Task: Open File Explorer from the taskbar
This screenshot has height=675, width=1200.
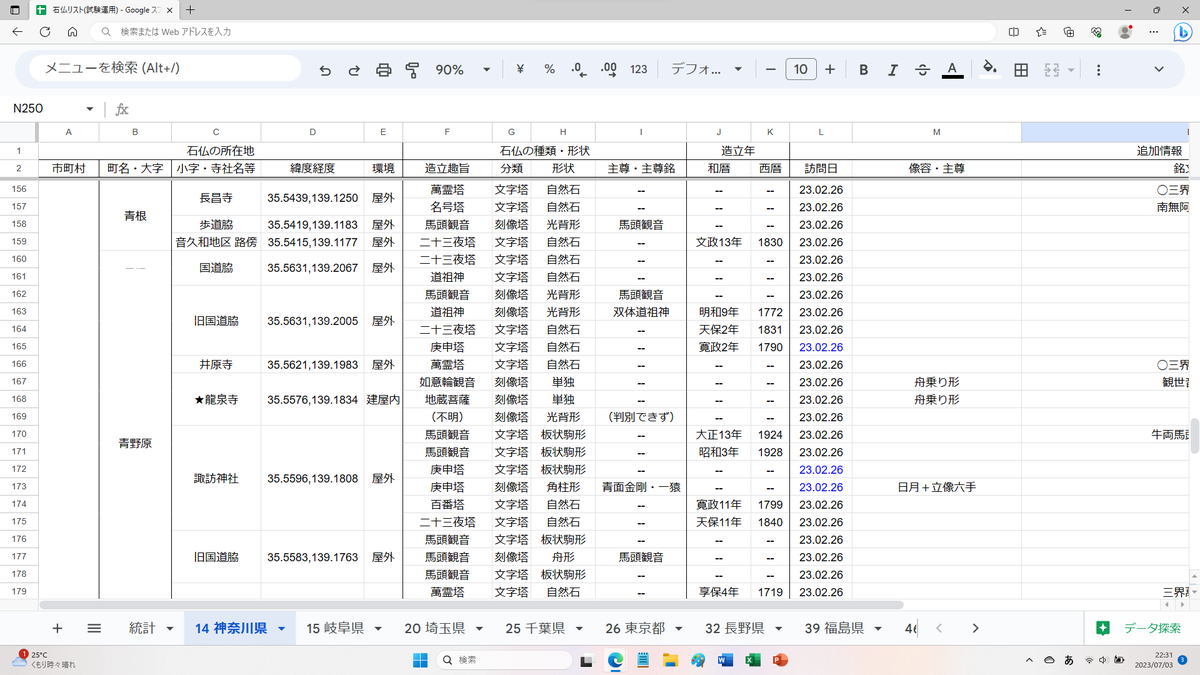Action: [670, 659]
